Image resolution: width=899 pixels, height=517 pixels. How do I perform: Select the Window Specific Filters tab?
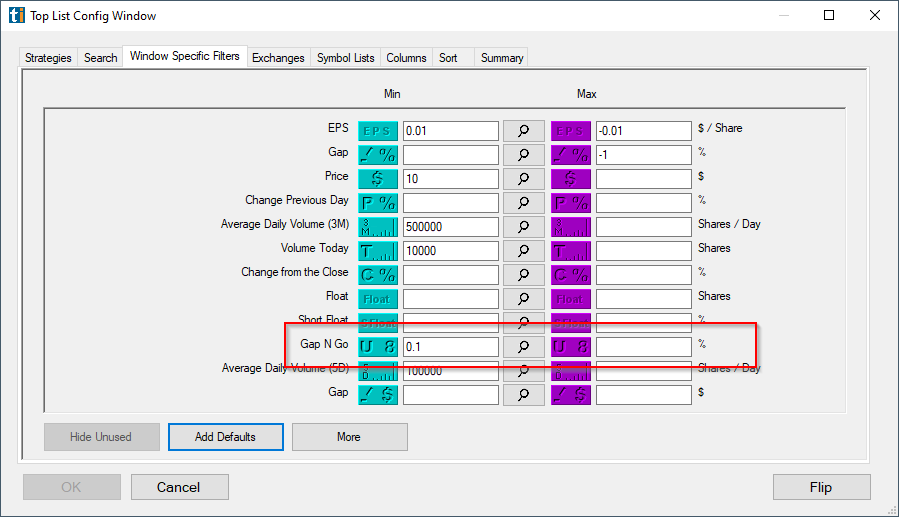pyautogui.click(x=185, y=56)
